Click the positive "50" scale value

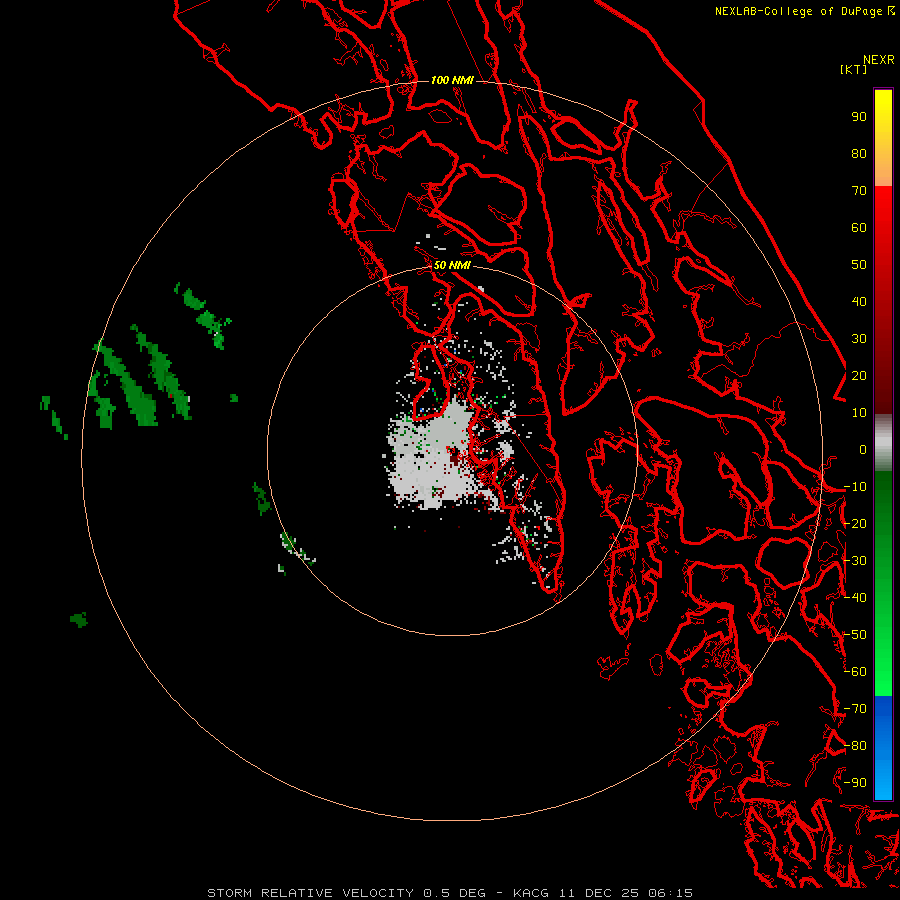point(859,265)
